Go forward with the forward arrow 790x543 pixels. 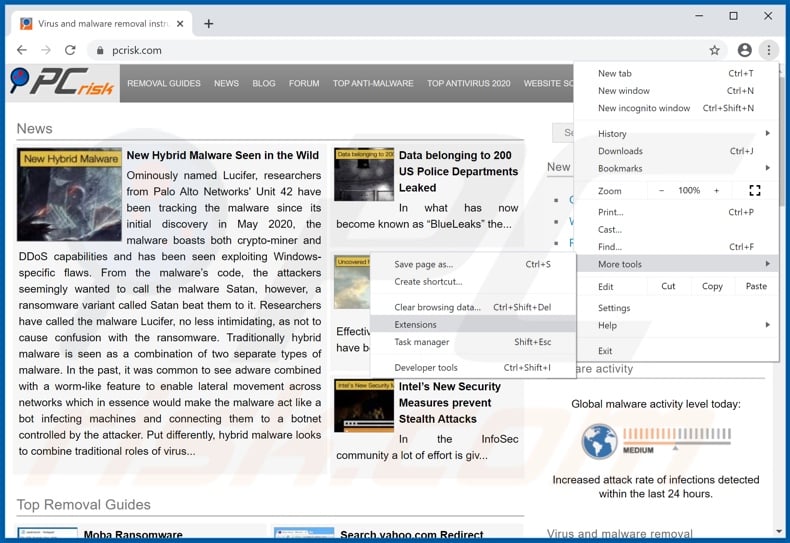[46, 50]
